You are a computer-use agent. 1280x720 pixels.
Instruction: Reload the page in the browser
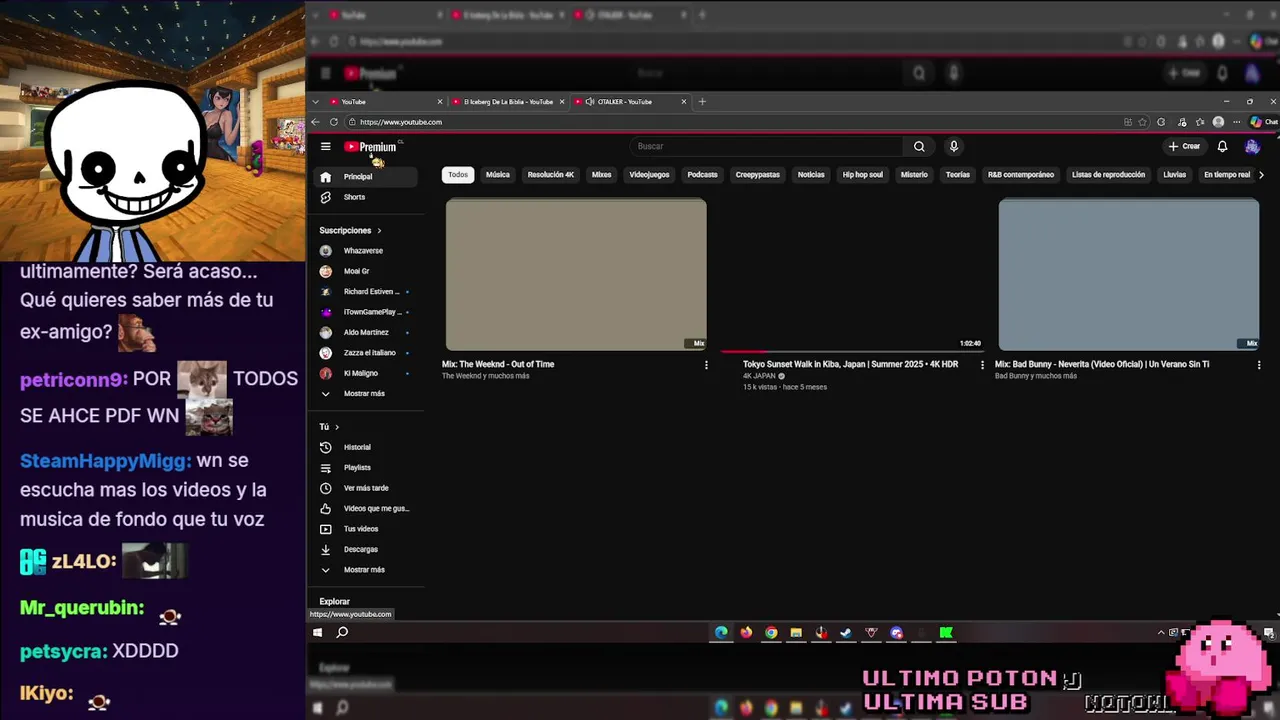334,122
